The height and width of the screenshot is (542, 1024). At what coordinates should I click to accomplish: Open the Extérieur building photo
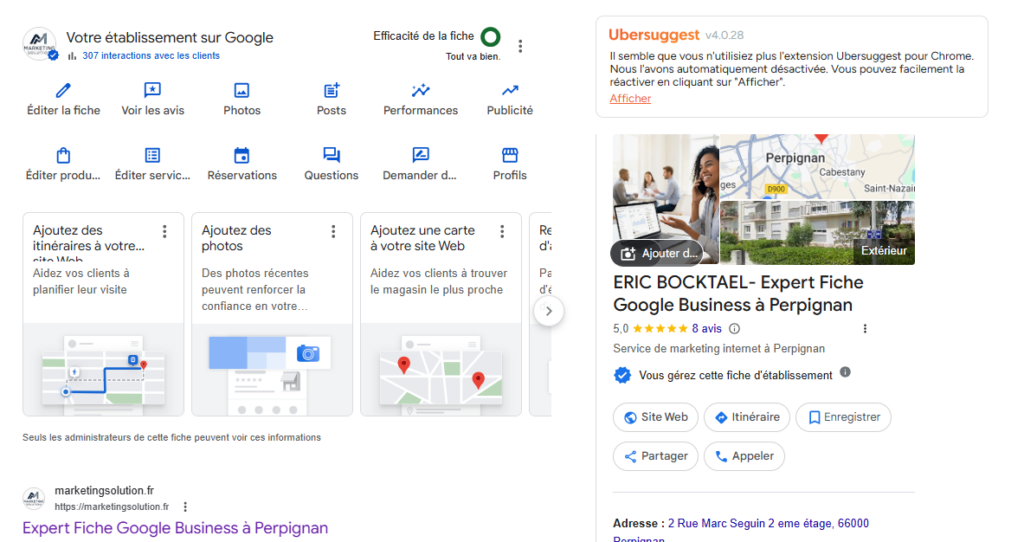click(818, 233)
